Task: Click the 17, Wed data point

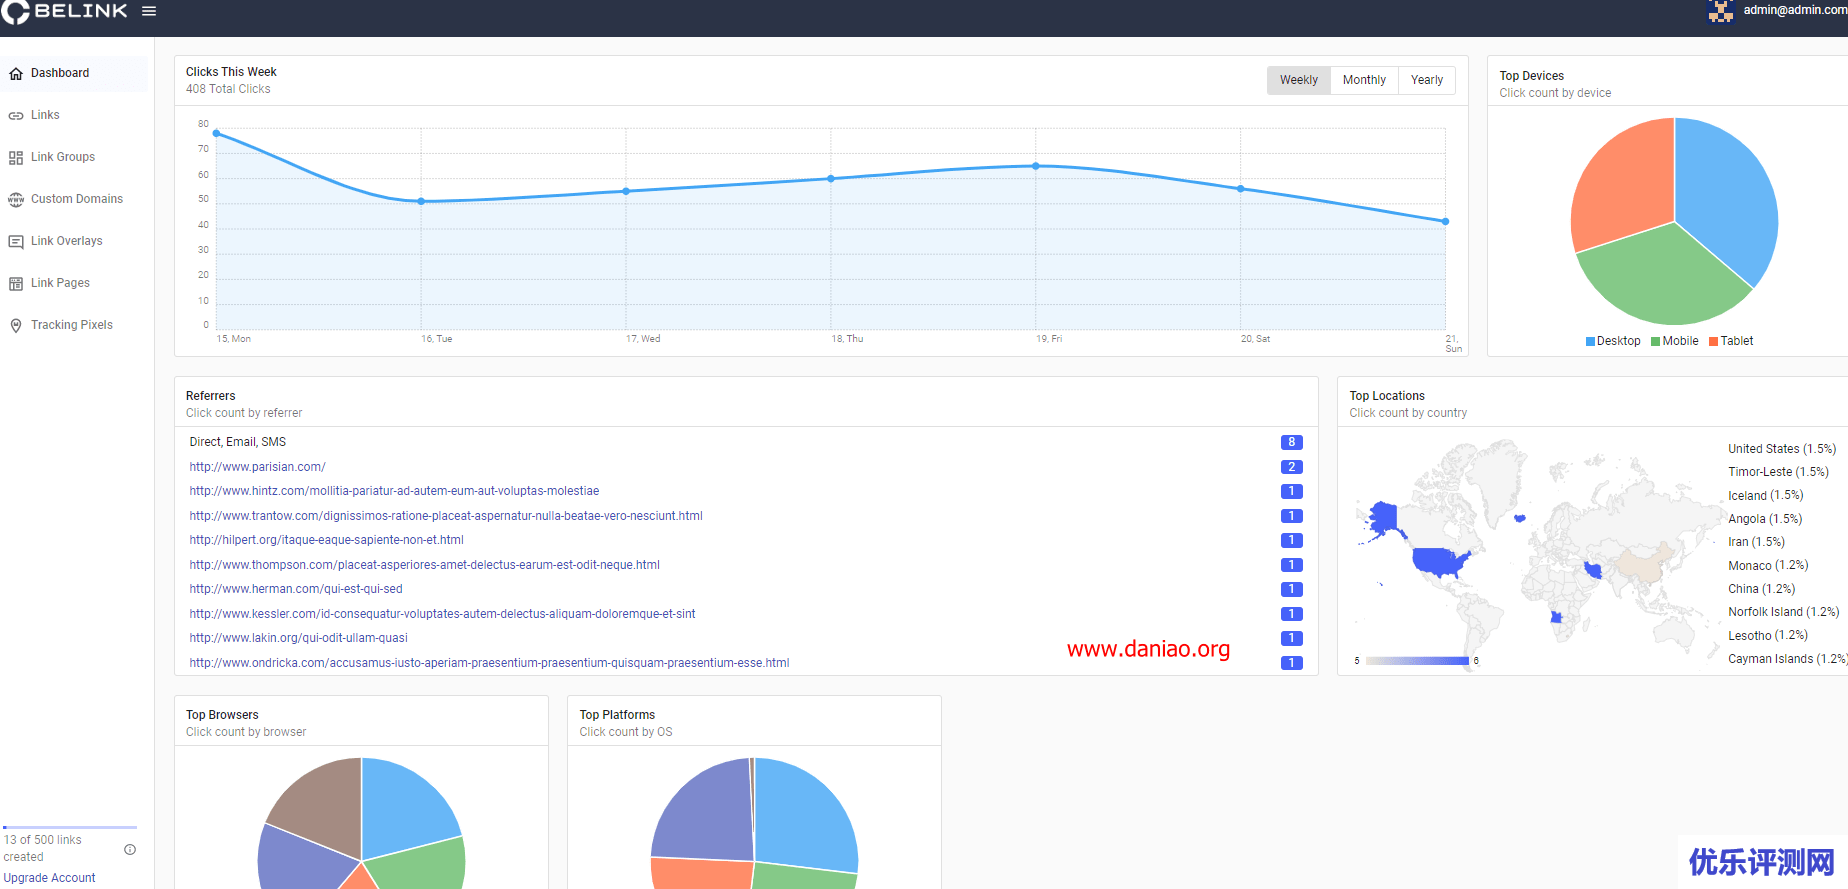Action: click(626, 191)
